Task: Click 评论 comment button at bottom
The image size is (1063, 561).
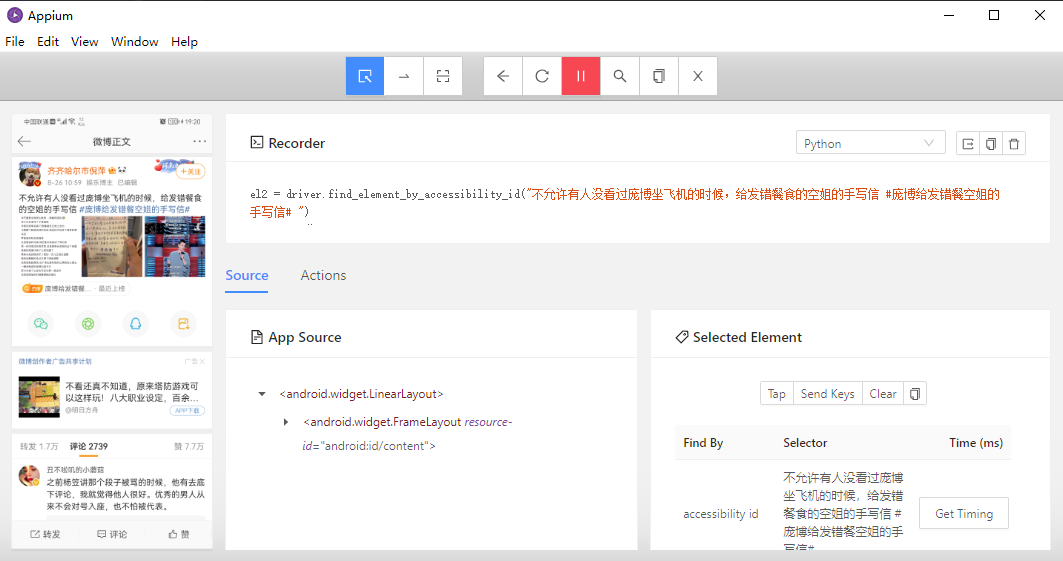Action: click(112, 534)
